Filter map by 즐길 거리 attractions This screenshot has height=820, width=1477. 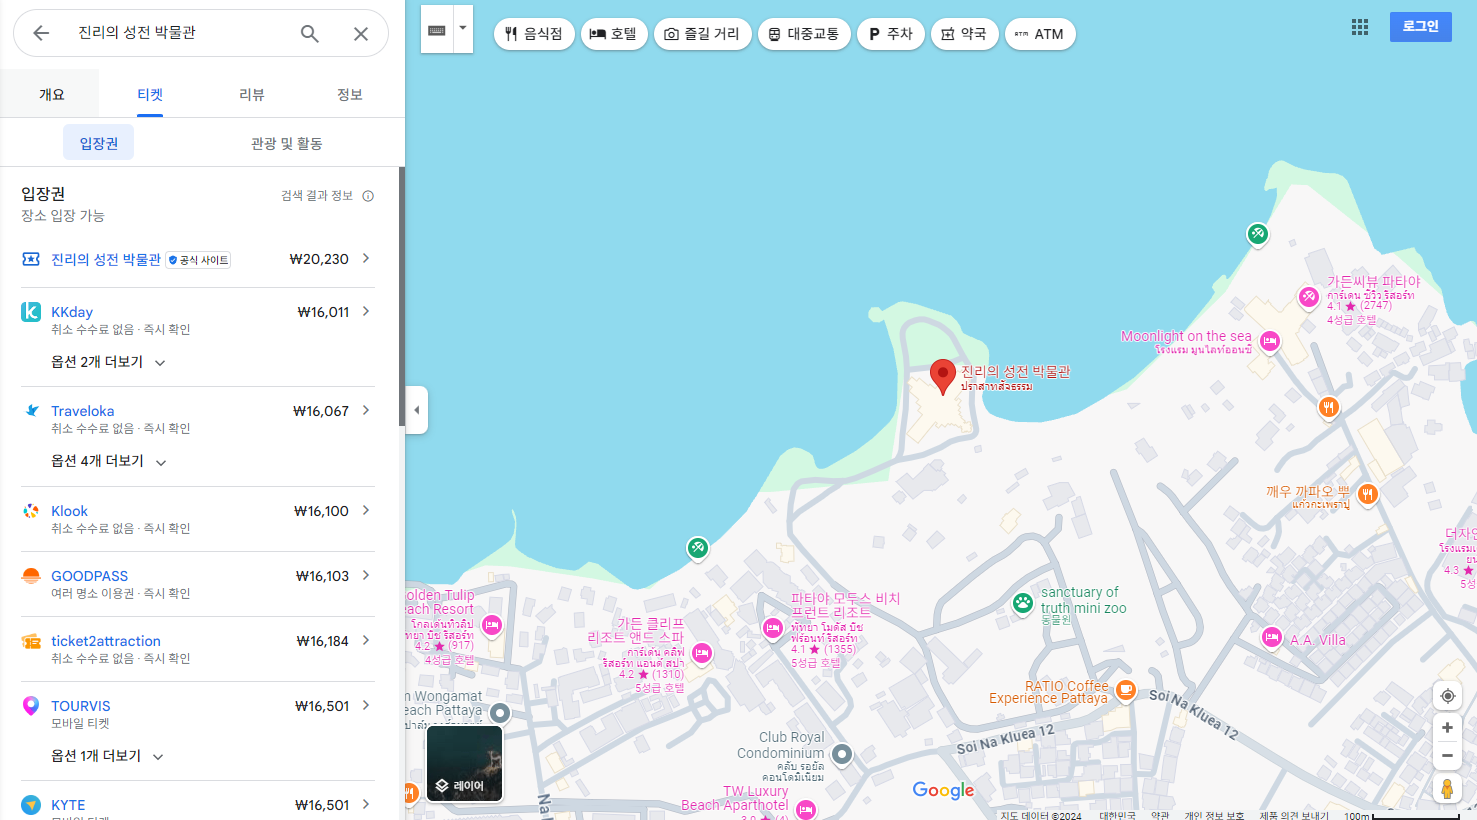[703, 34]
